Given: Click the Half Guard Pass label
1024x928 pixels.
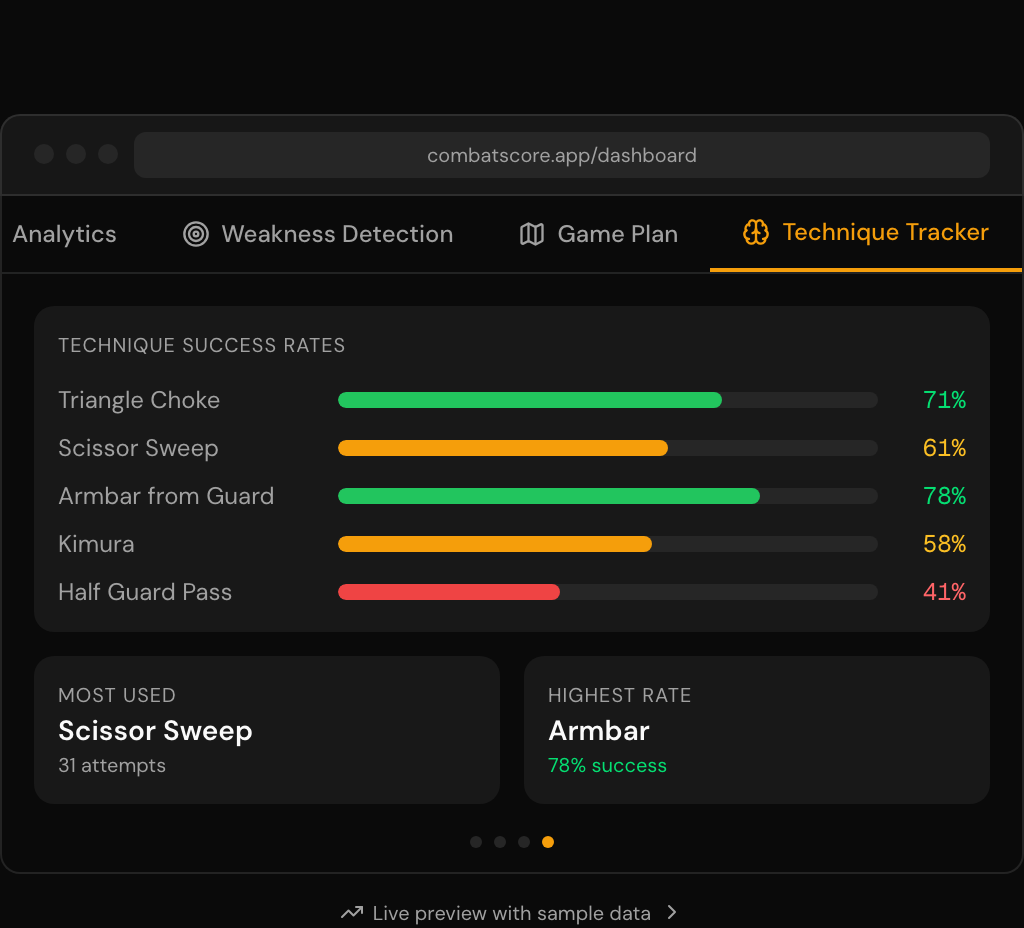Looking at the screenshot, I should pyautogui.click(x=145, y=592).
